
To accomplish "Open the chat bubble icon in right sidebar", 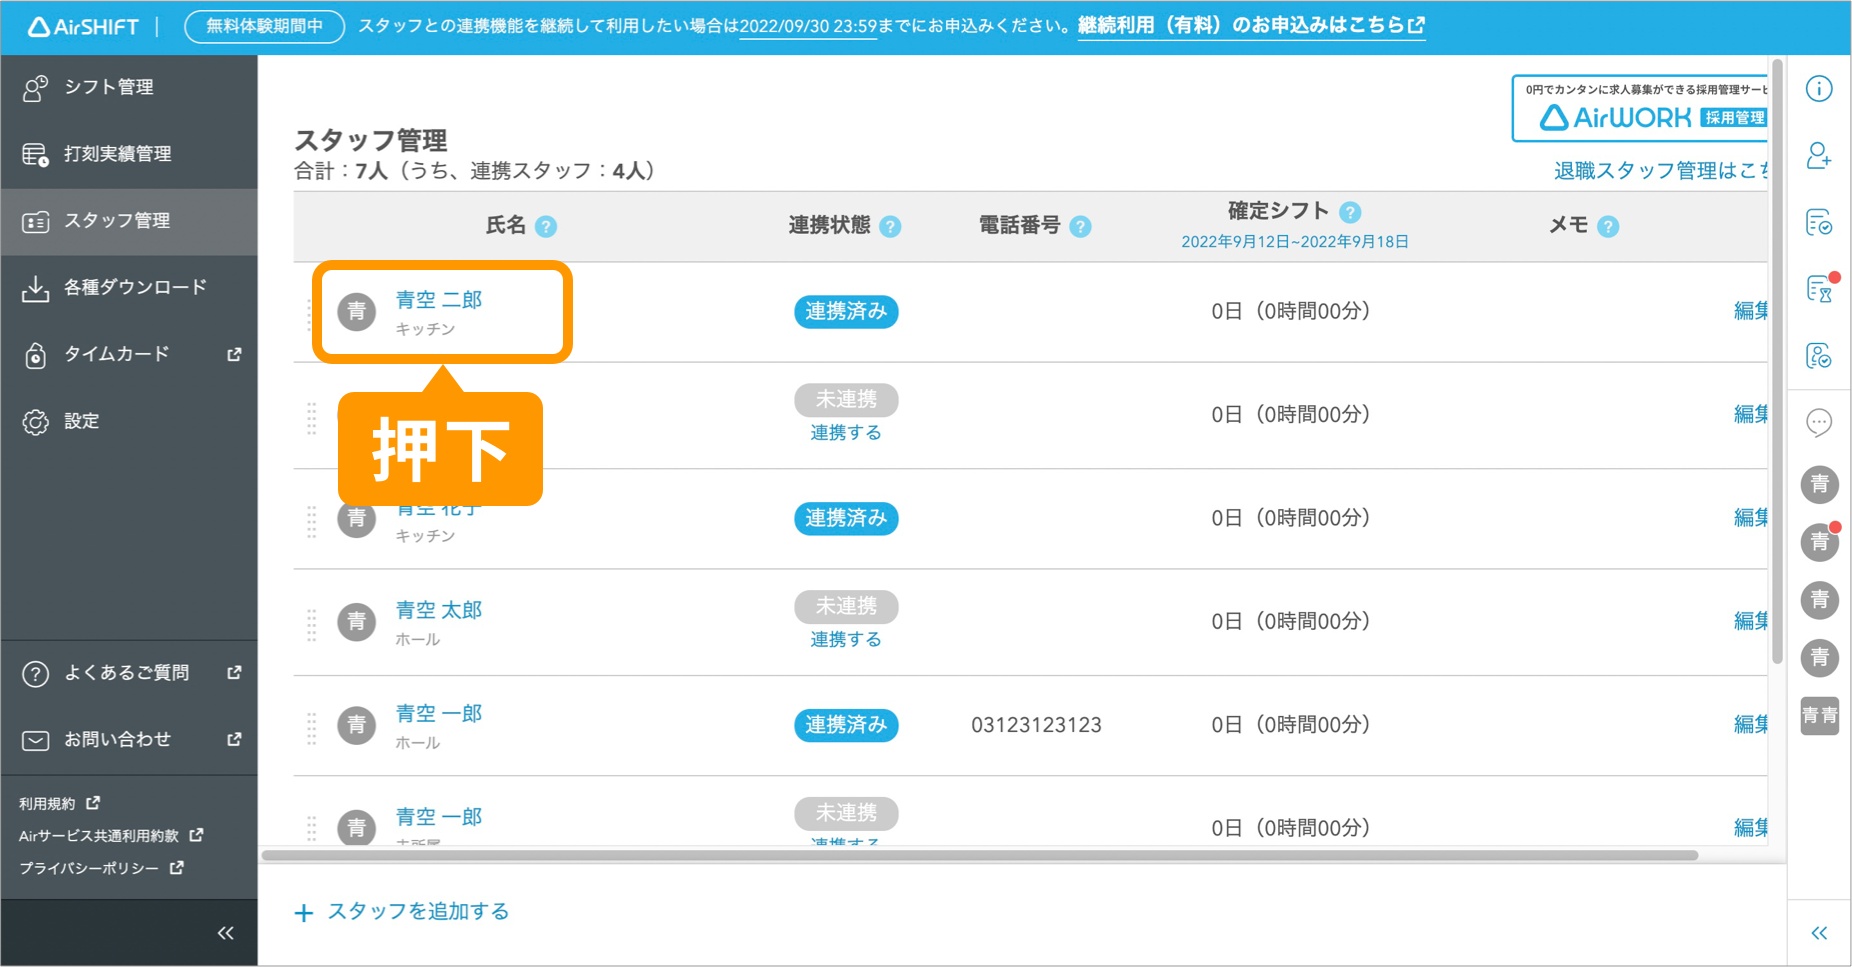I will [1819, 423].
